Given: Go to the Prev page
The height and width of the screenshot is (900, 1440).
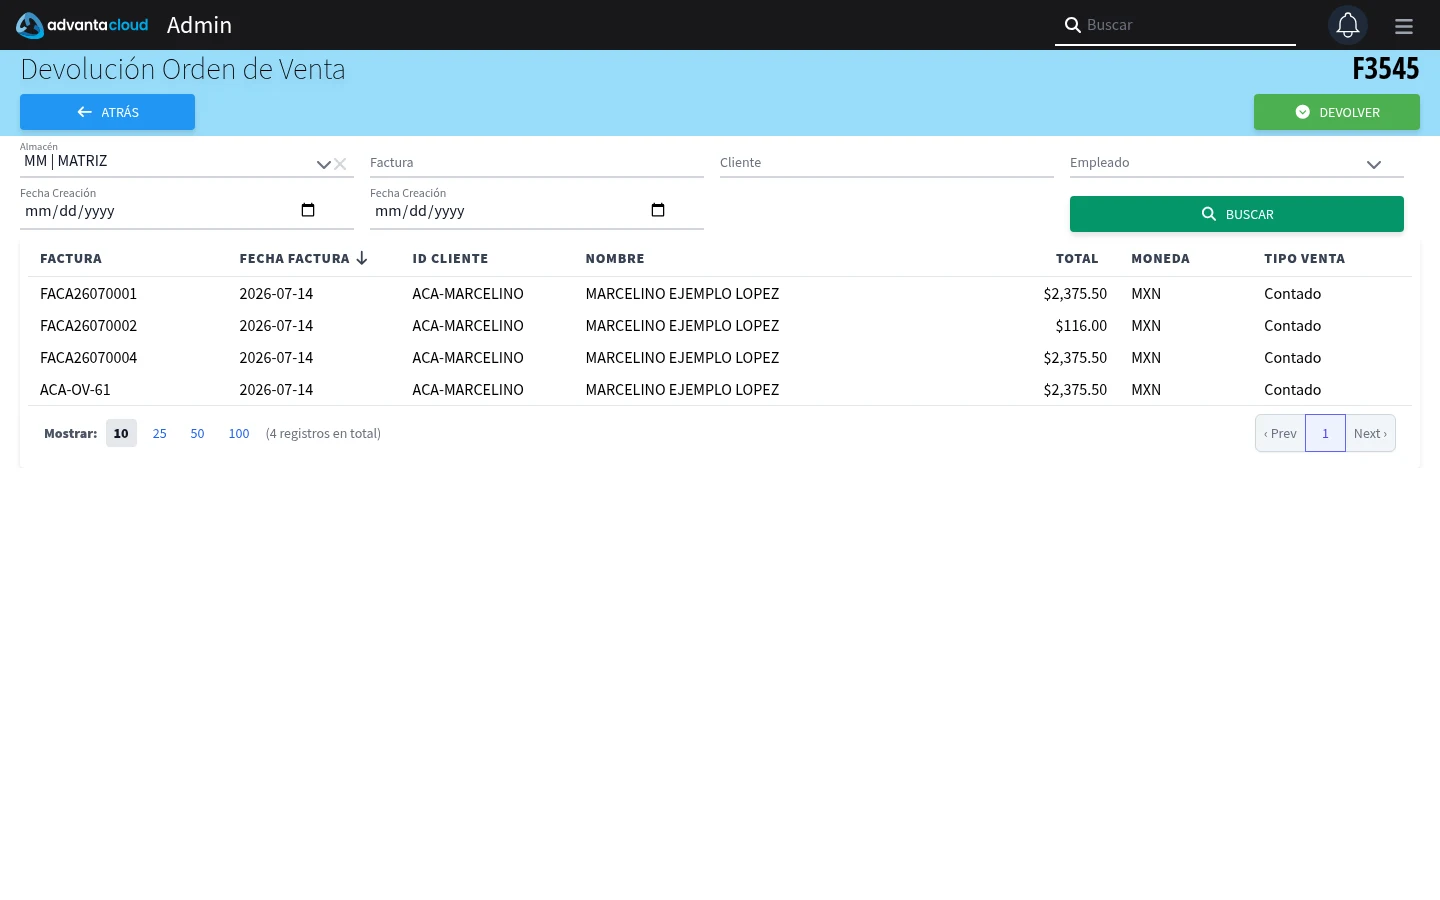Looking at the screenshot, I should [1280, 433].
